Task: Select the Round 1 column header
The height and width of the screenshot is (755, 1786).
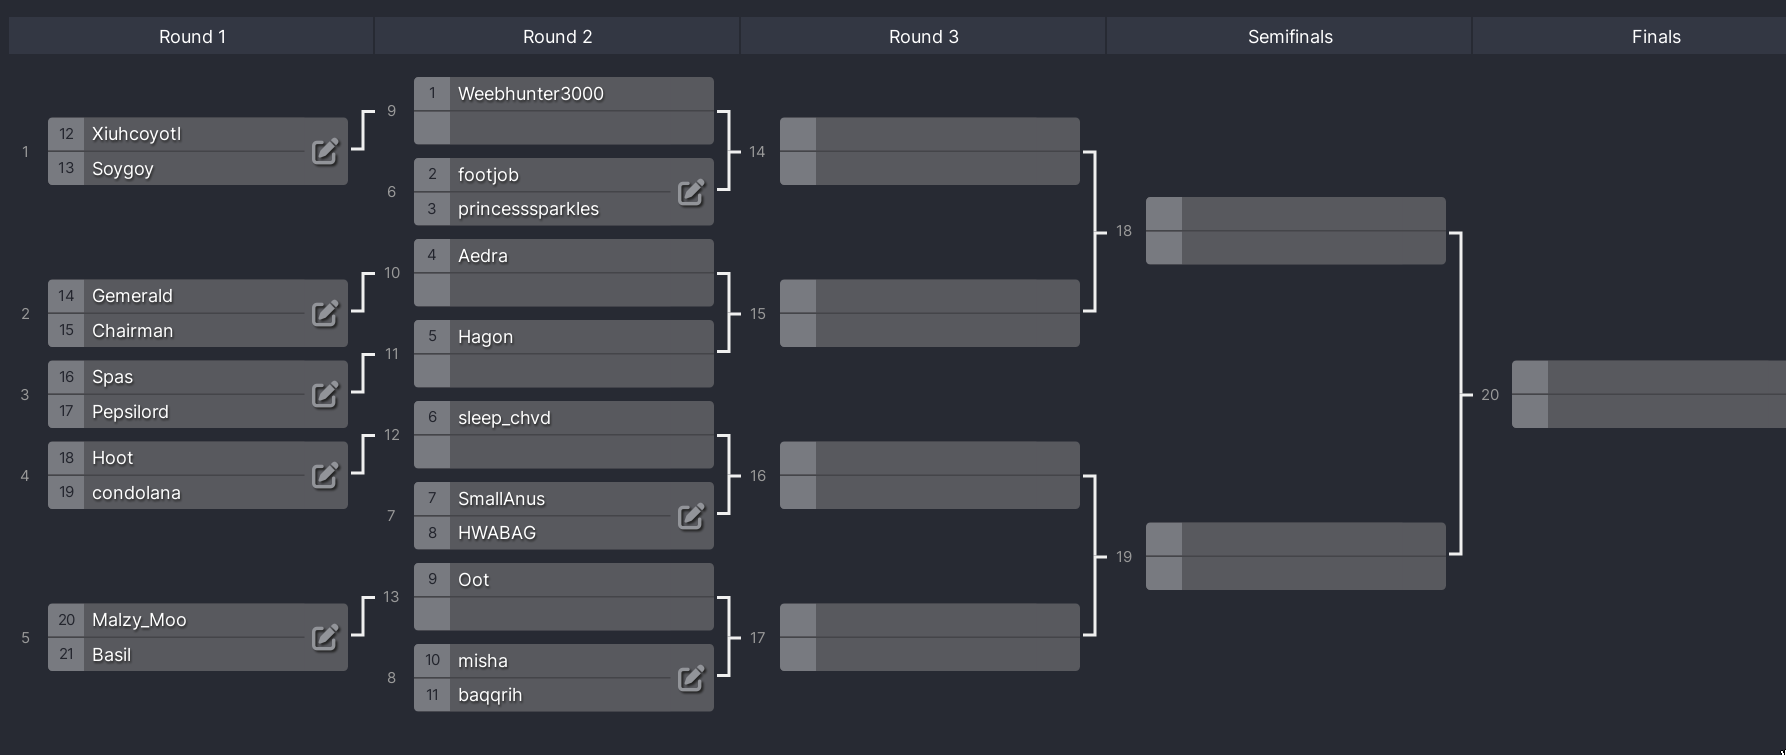Action: click(192, 37)
